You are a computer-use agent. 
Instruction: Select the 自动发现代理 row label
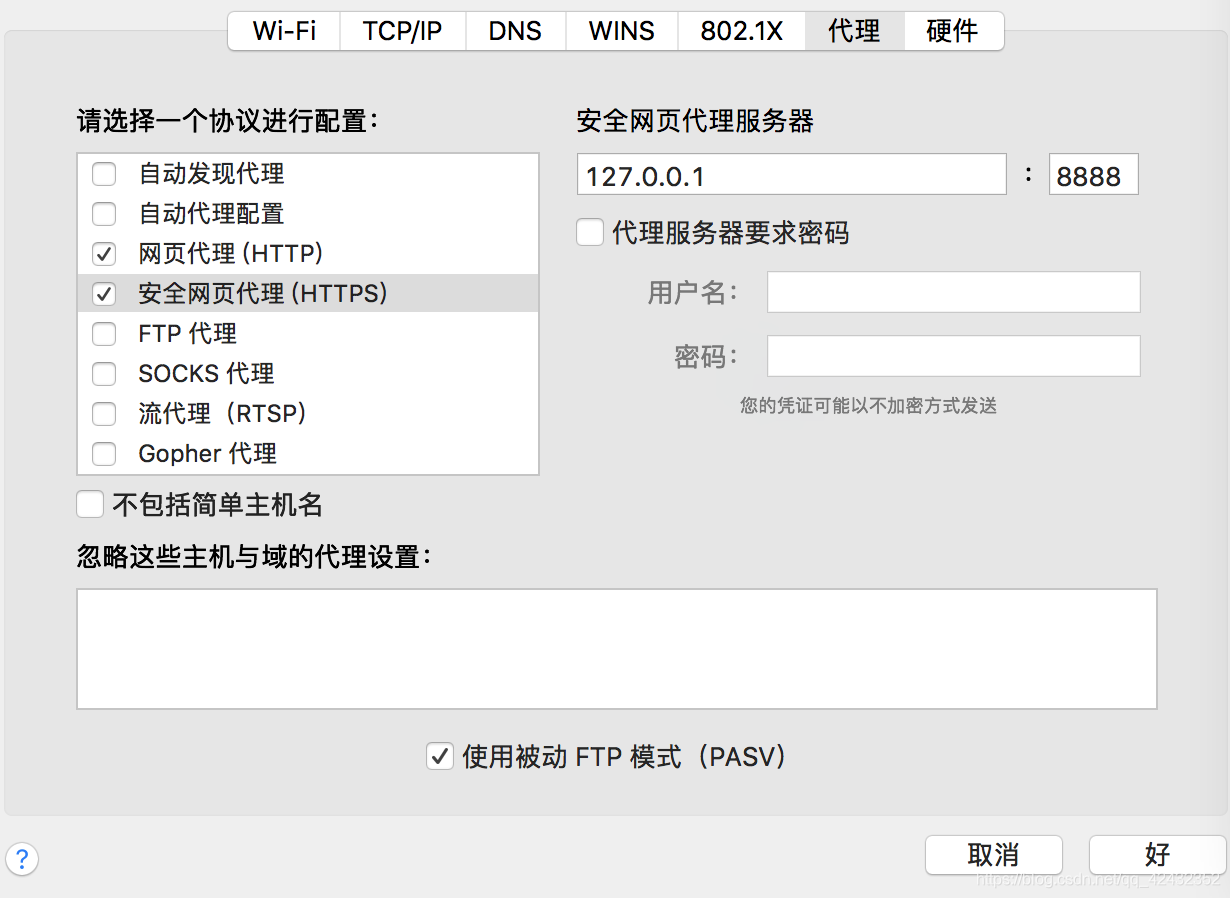click(x=211, y=174)
